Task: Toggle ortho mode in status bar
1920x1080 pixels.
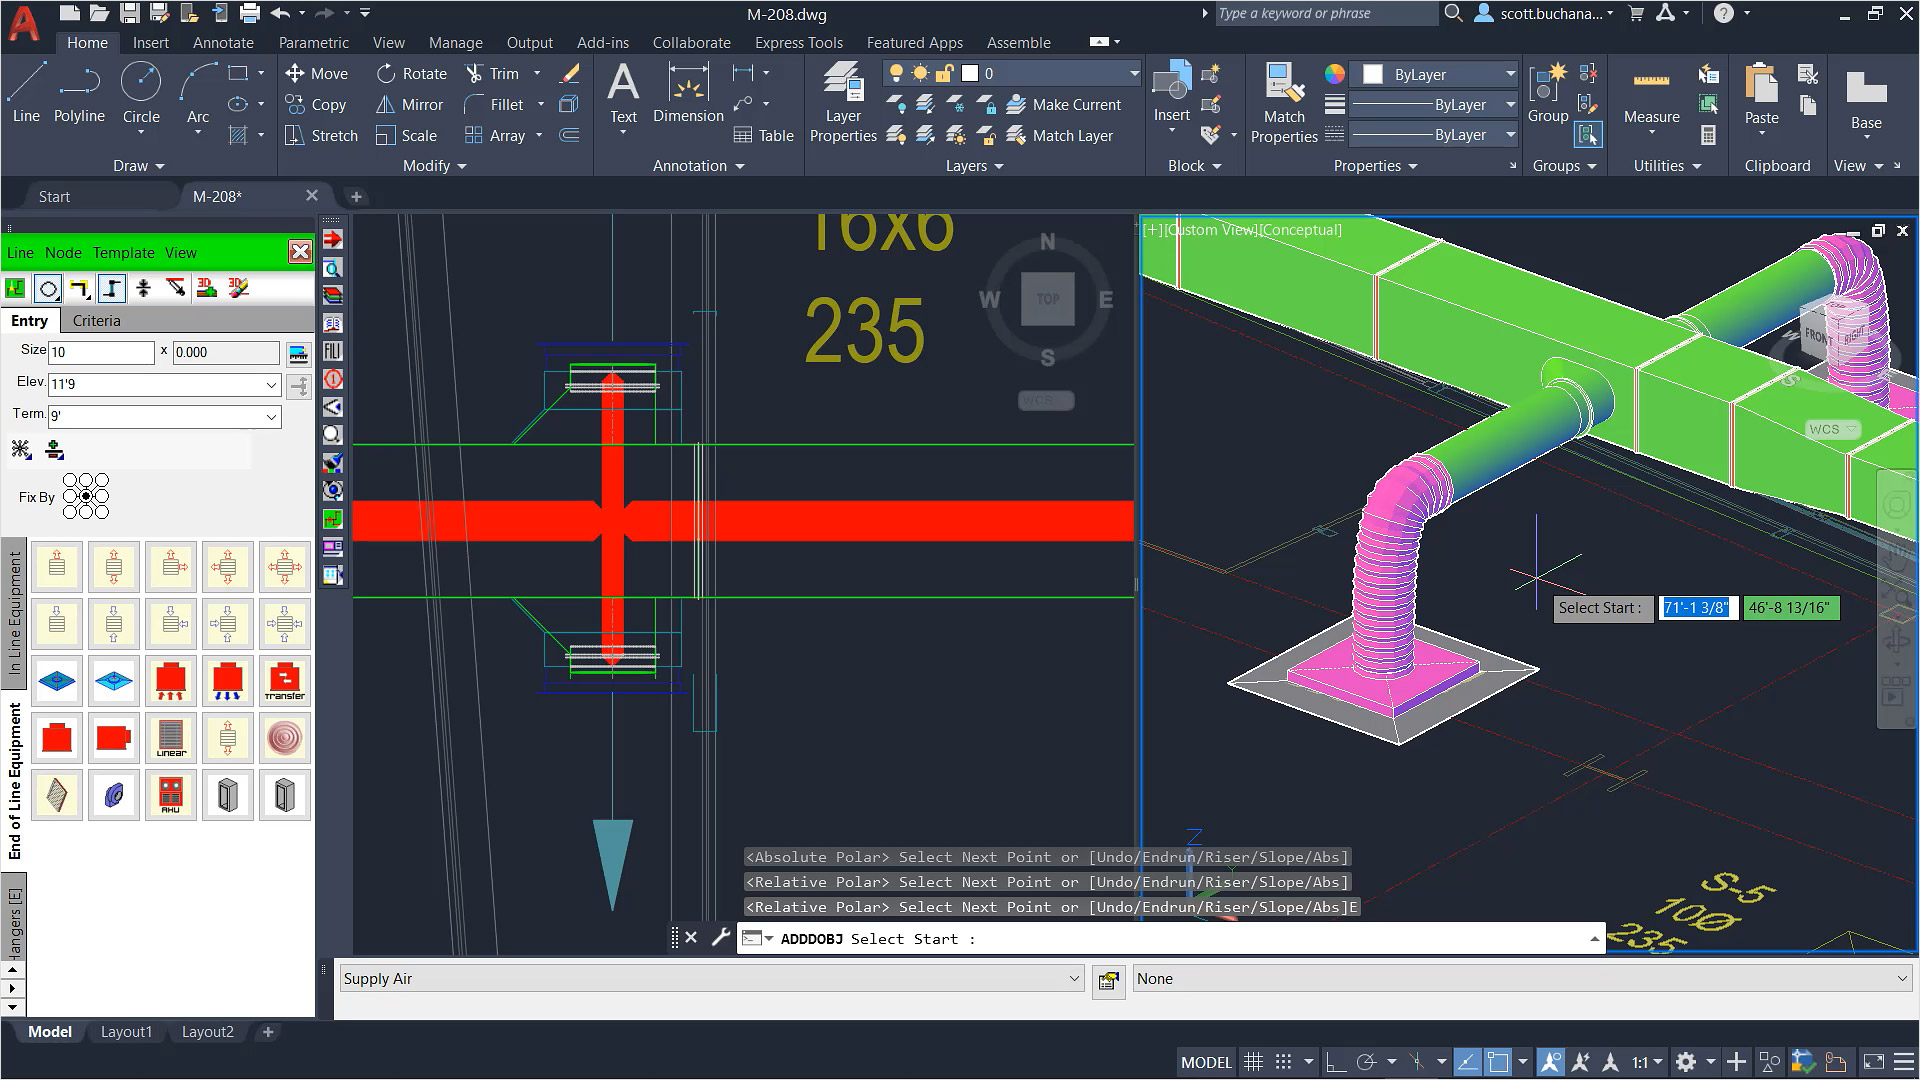Action: [x=1335, y=1062]
